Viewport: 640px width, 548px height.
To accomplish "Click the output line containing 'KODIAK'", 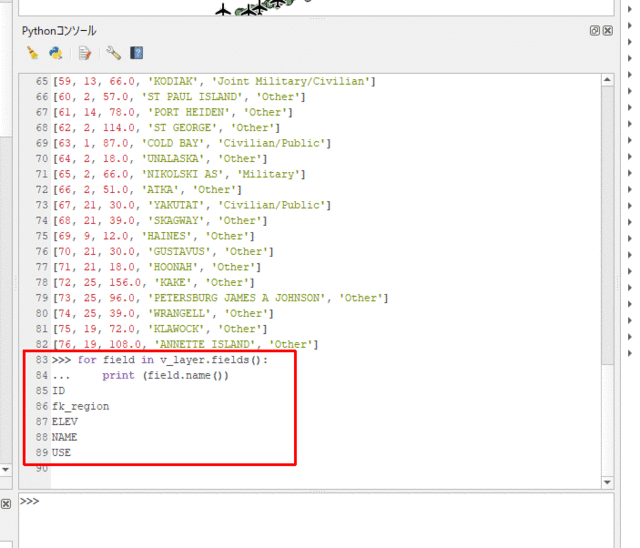I will (214, 81).
